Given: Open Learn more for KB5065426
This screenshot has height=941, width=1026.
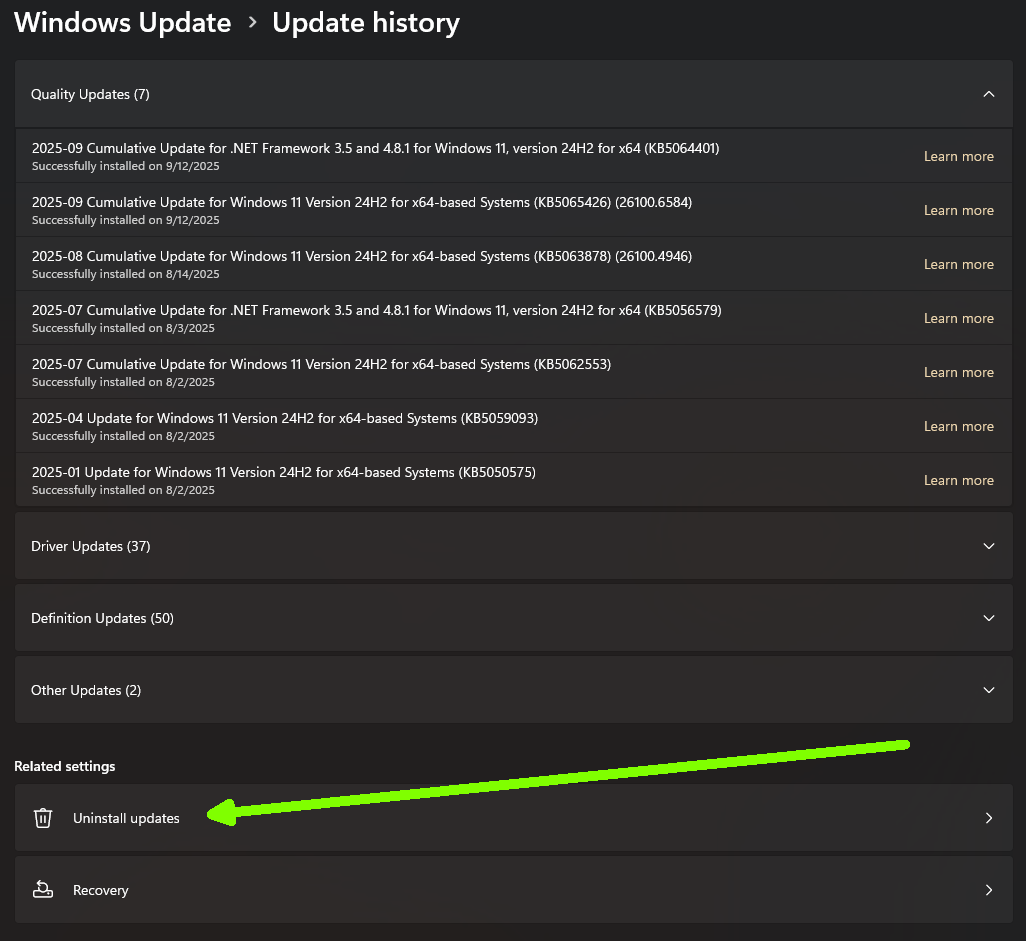Looking at the screenshot, I should (959, 210).
